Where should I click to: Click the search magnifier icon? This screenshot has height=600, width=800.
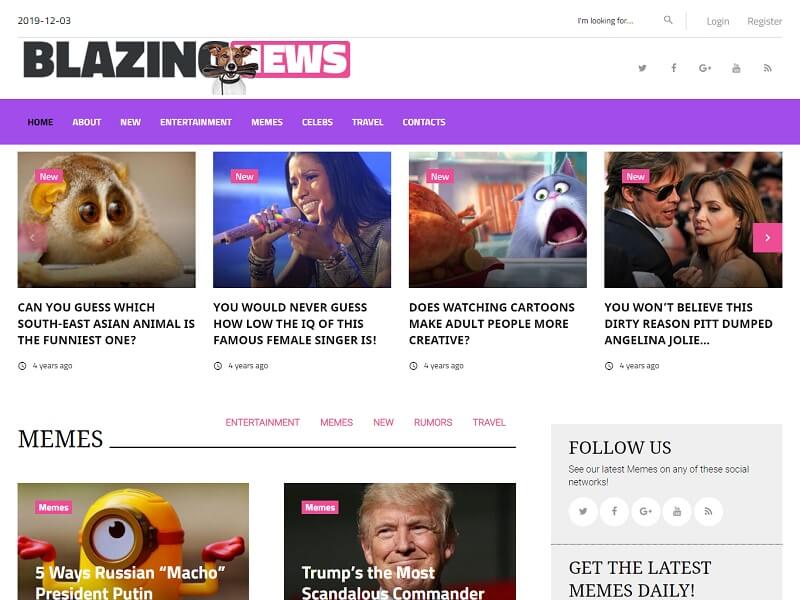click(668, 20)
